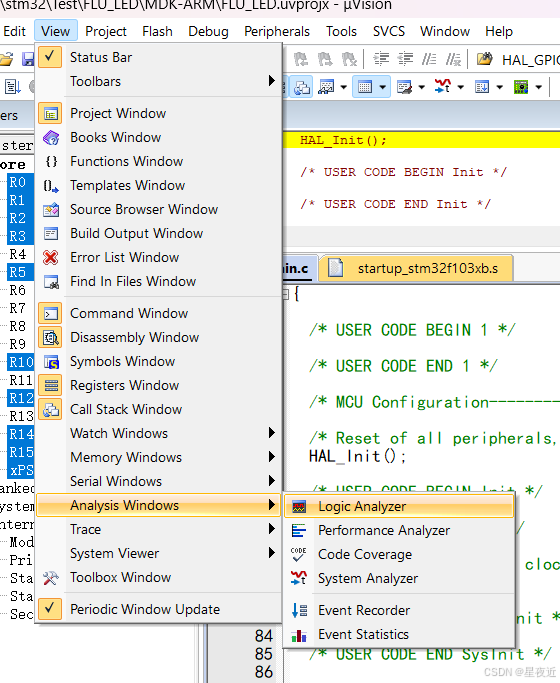
Task: Select the Analysis Windows menu entry
Action: coord(159,505)
